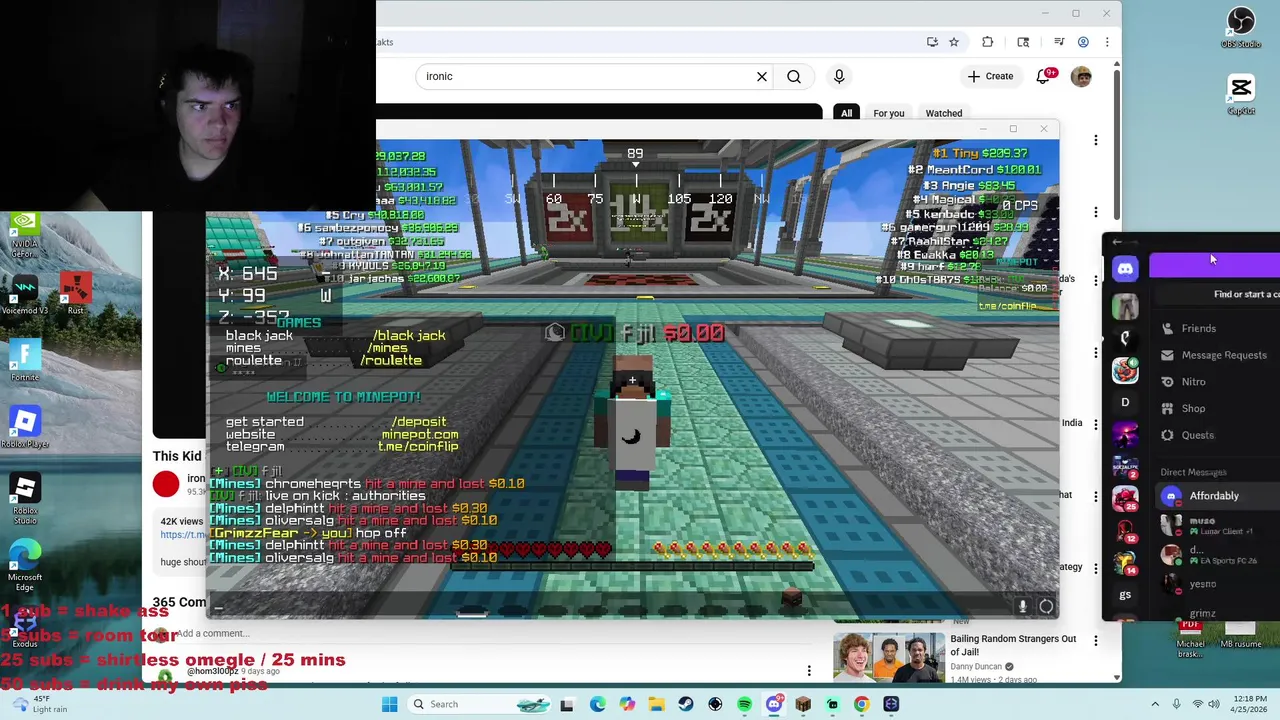Viewport: 1280px width, 720px height.
Task: Open Discord server with 14 notifications badge
Action: coord(1125,563)
